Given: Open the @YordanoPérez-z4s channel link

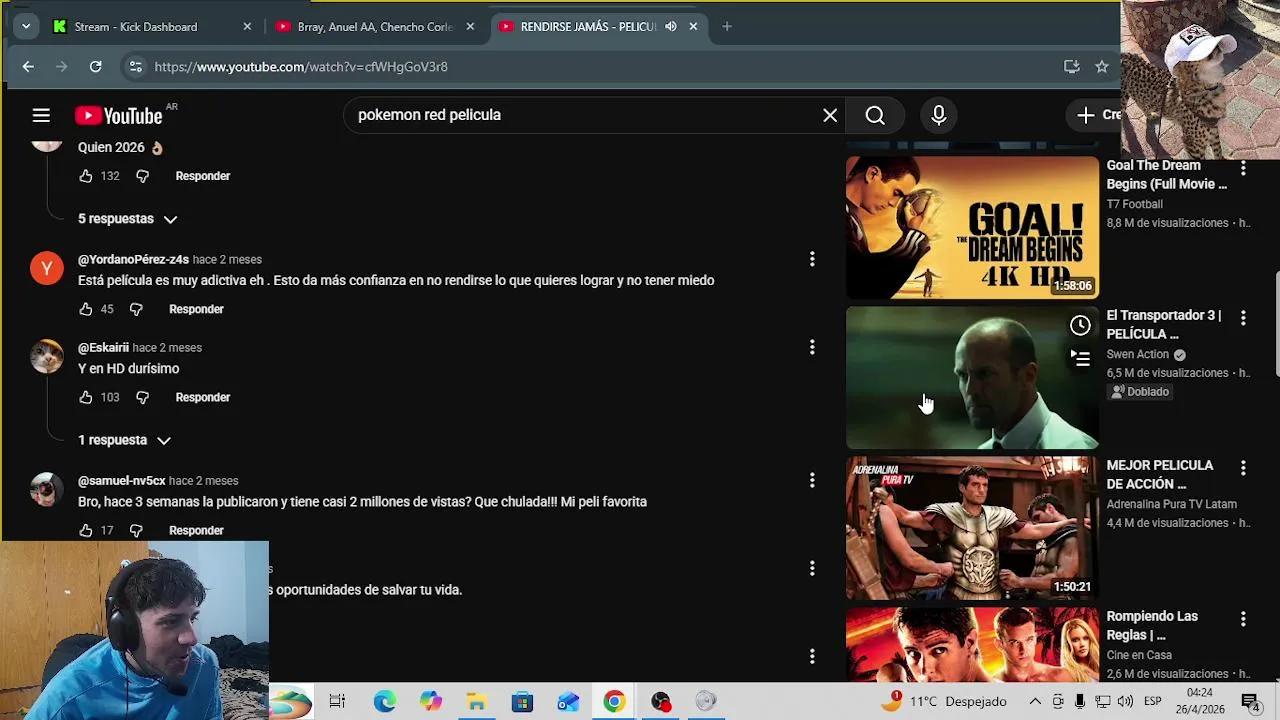Looking at the screenshot, I should 133,260.
